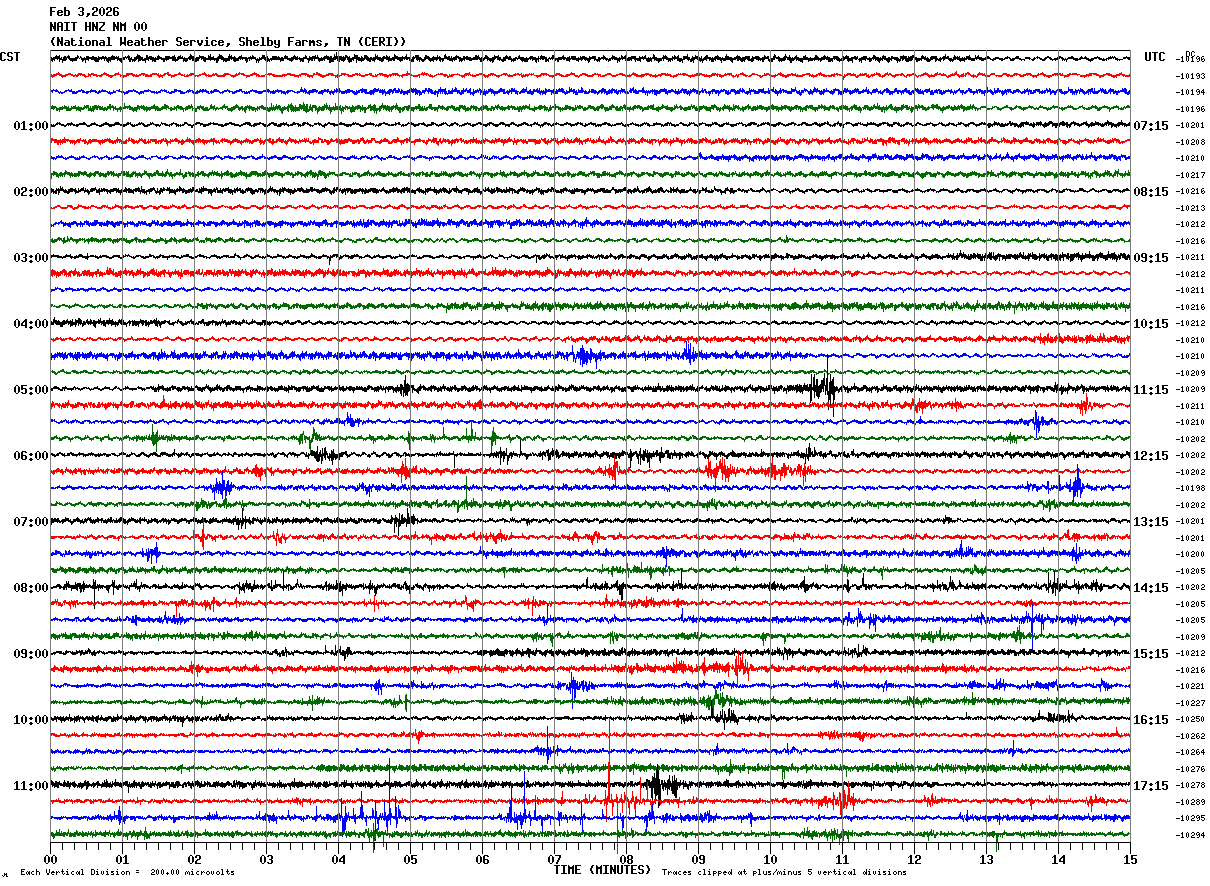Click the 15:15 UTC time label
1210x886 pixels.
pyautogui.click(x=1151, y=654)
